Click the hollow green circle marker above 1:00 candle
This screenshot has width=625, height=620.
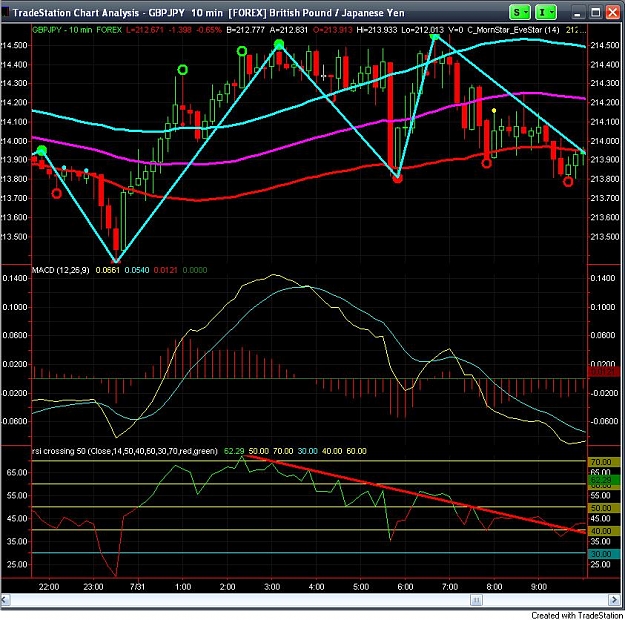click(x=183, y=70)
